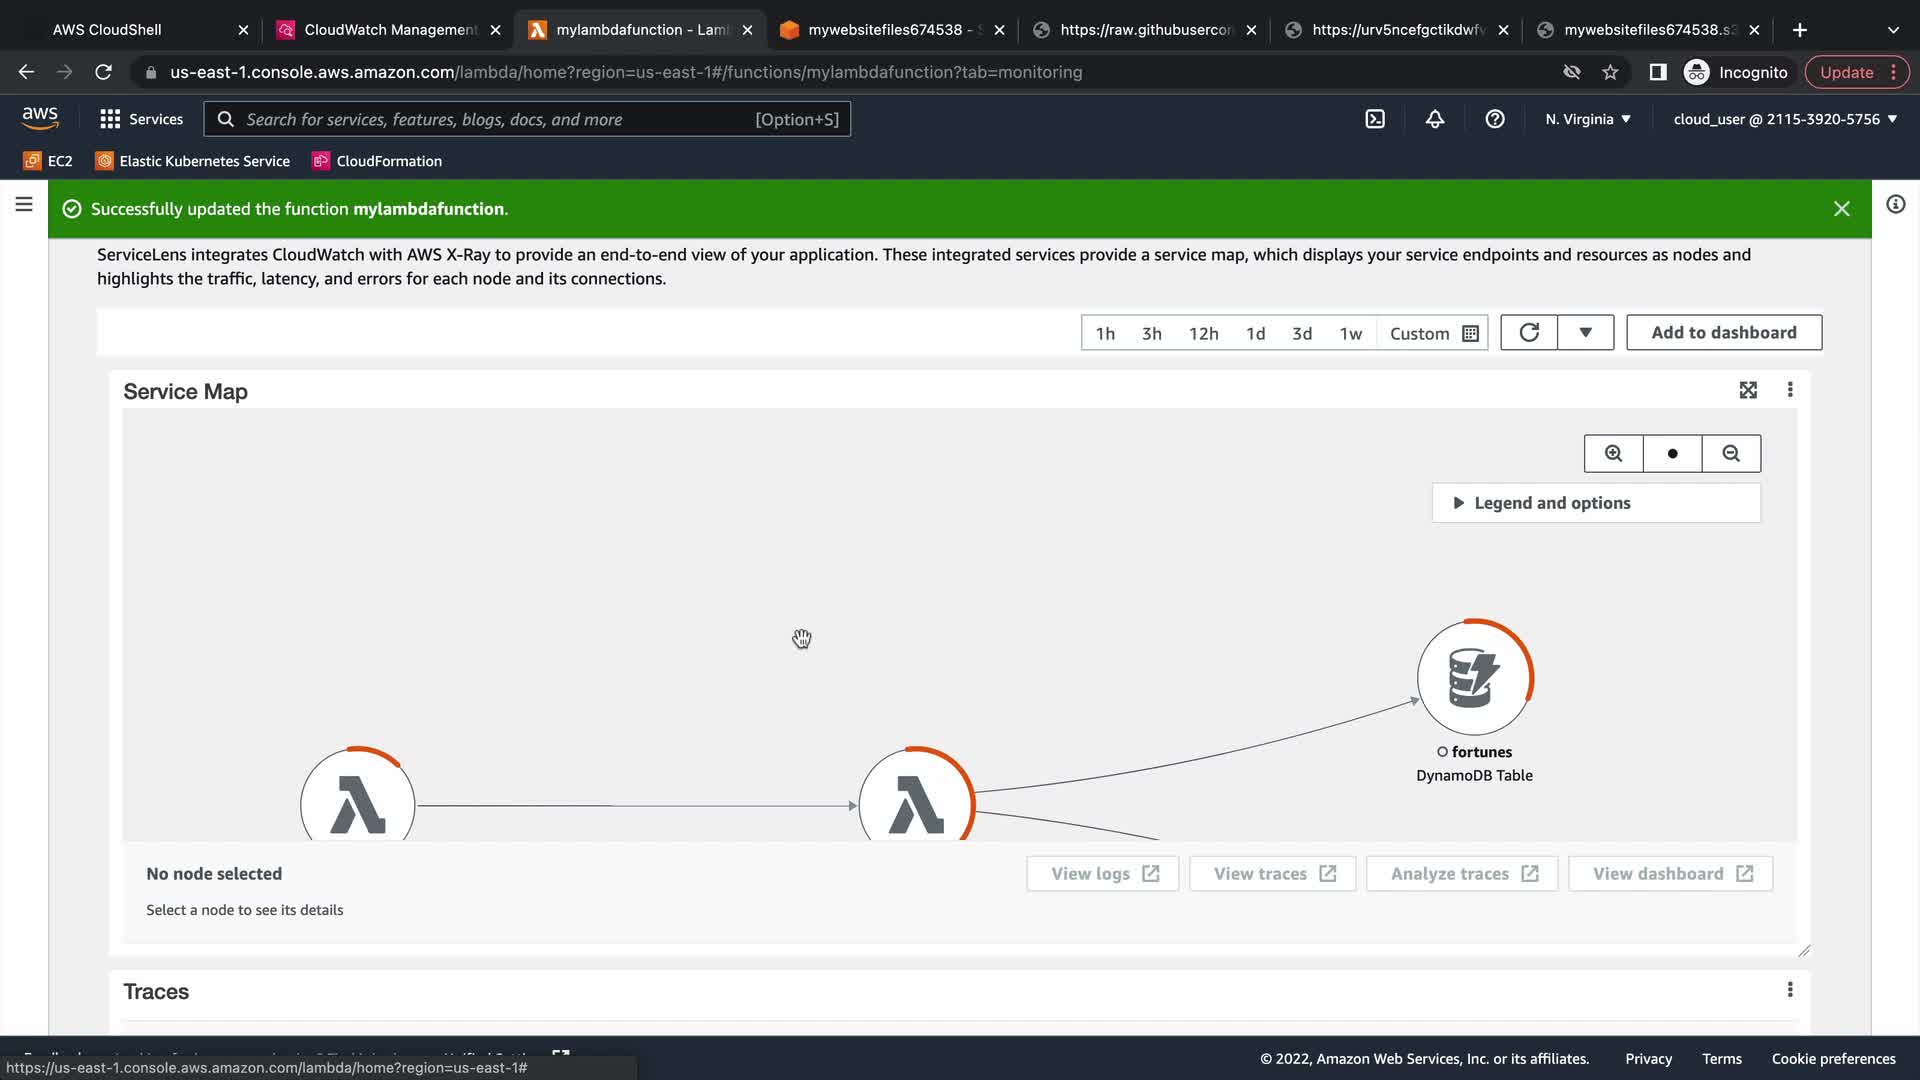Dismiss the green success banner
Screen dimensions: 1920x1080
point(1841,209)
